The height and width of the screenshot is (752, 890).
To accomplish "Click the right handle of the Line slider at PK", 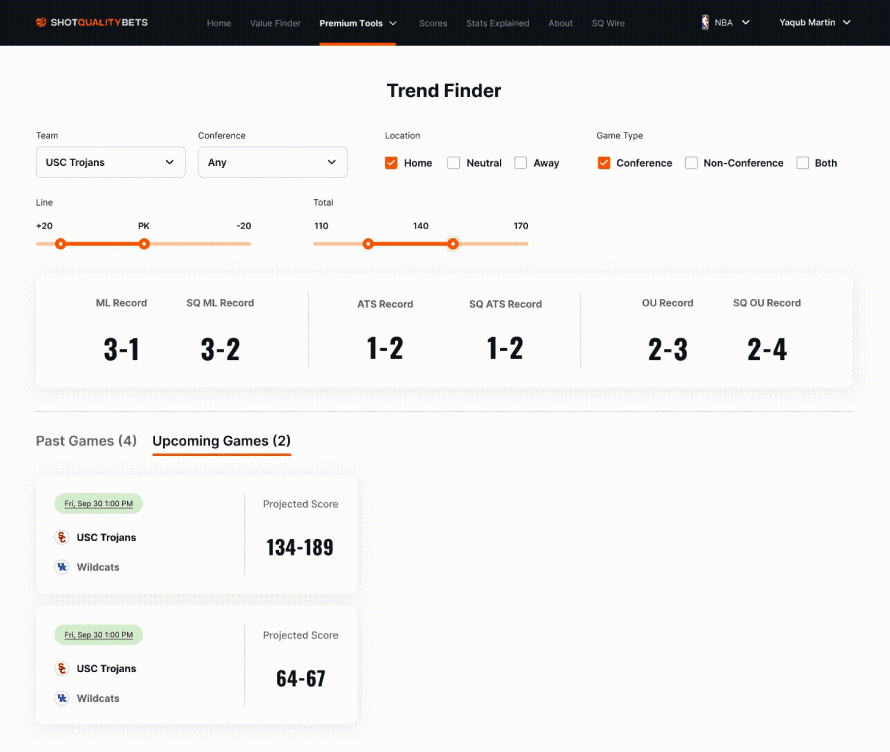I will tap(144, 244).
